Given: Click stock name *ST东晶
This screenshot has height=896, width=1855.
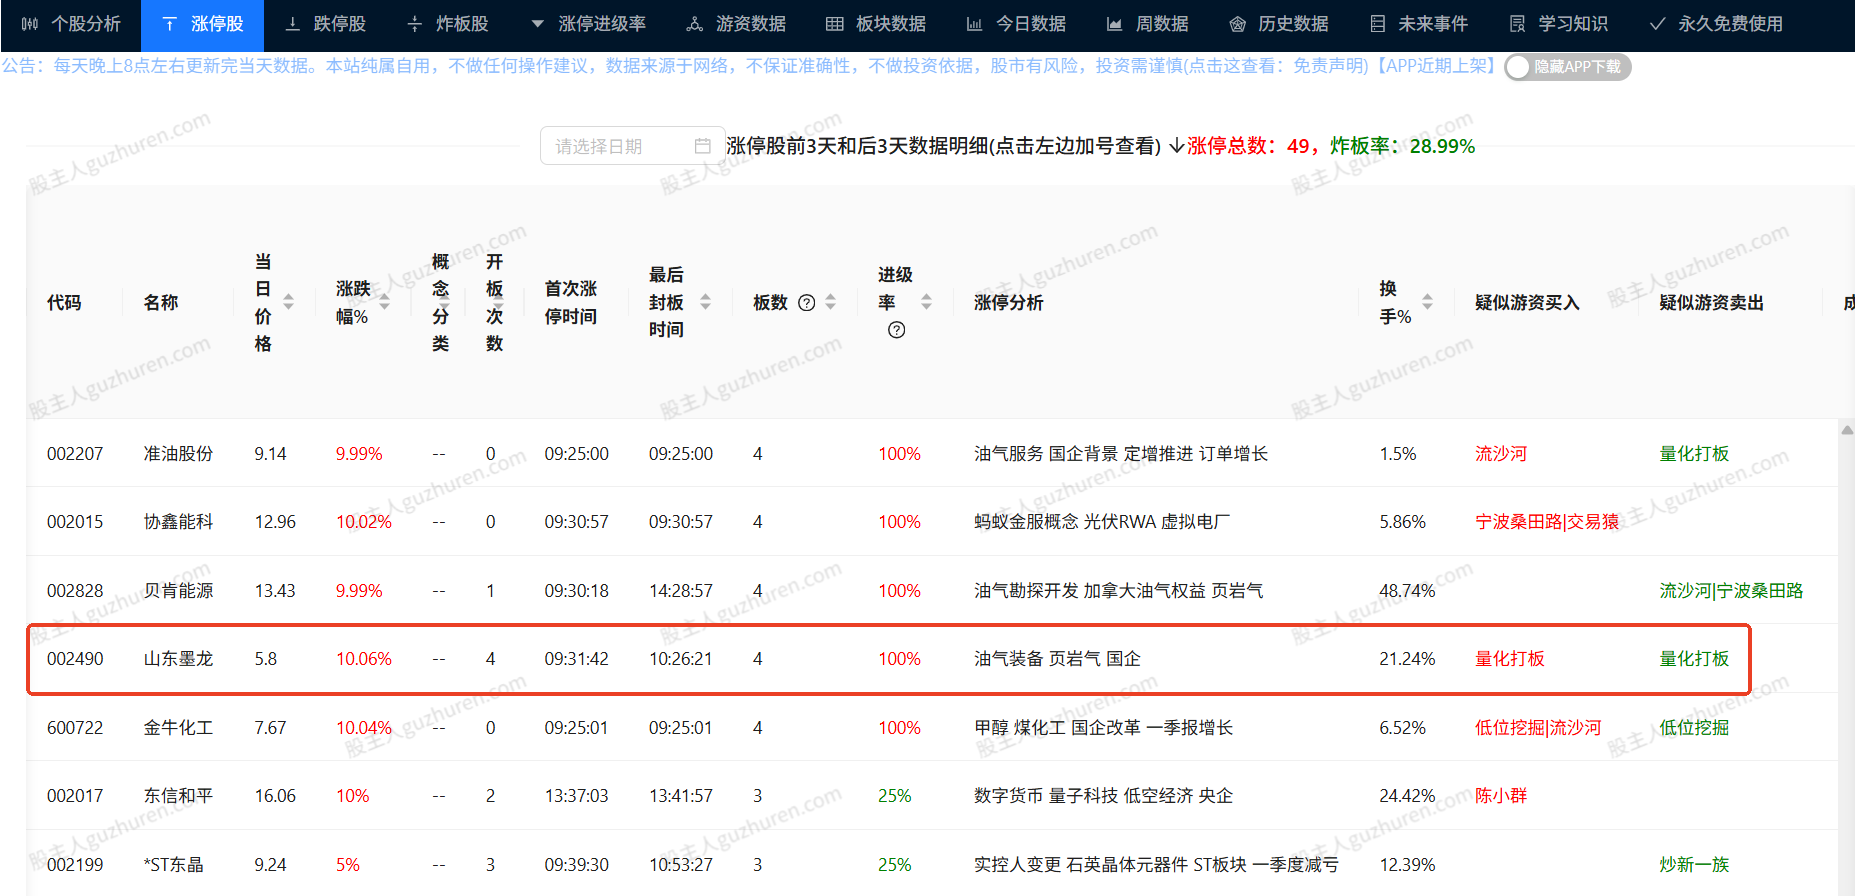Looking at the screenshot, I should pyautogui.click(x=173, y=865).
